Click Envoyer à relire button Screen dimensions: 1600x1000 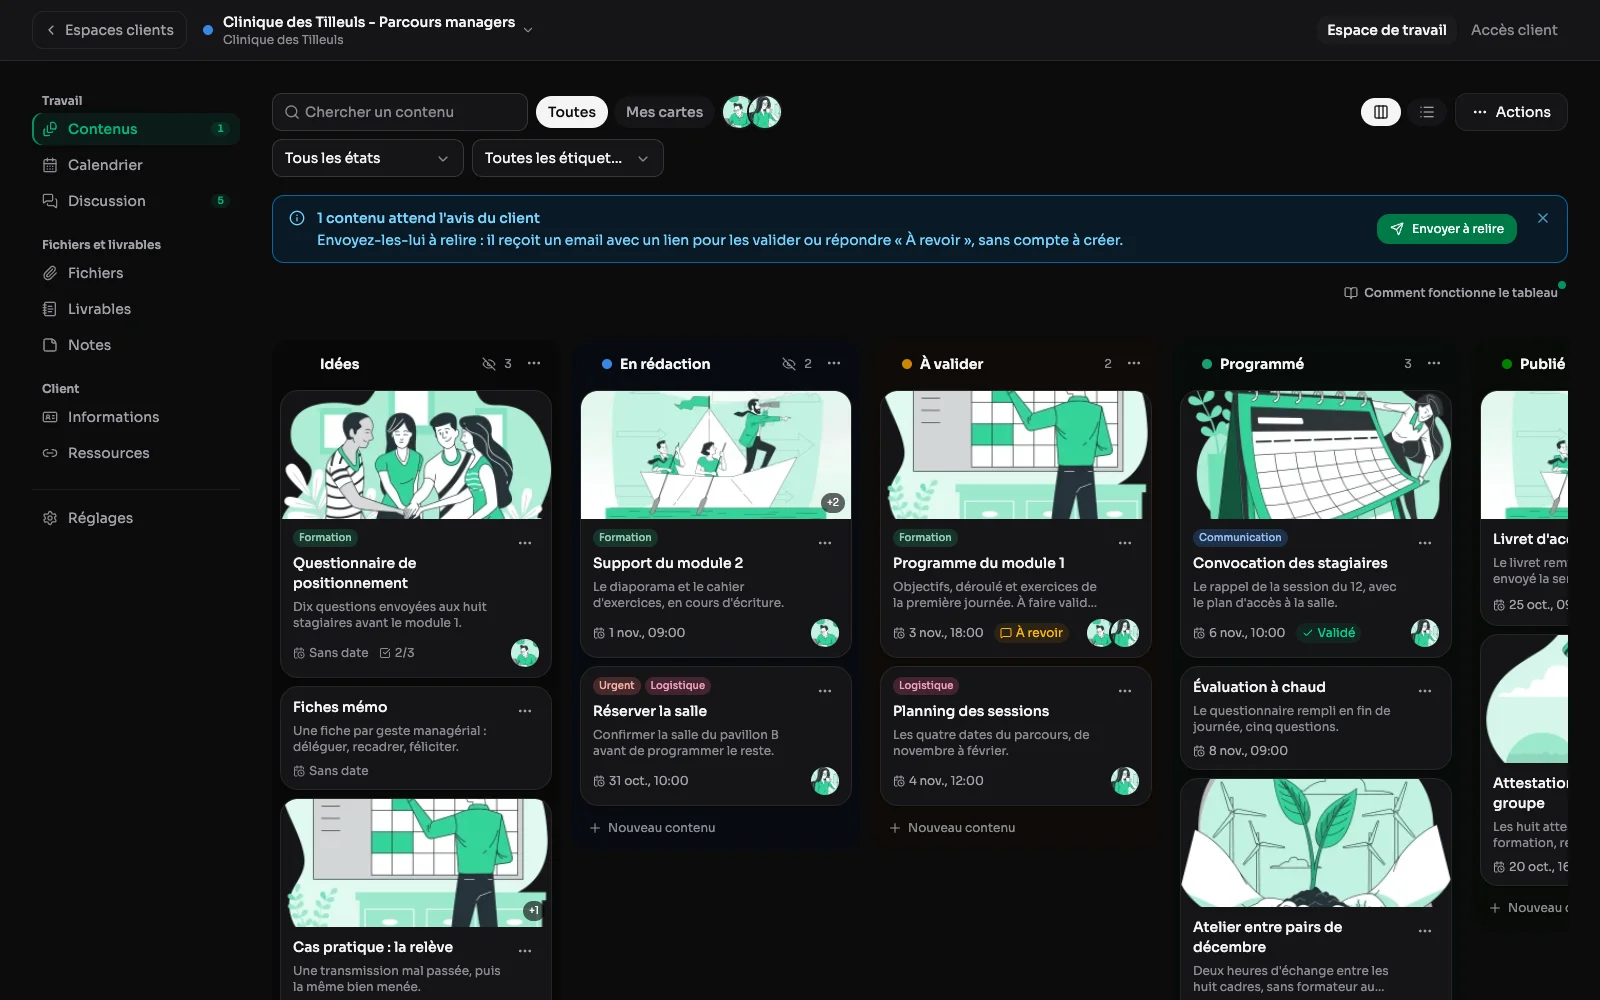point(1447,229)
